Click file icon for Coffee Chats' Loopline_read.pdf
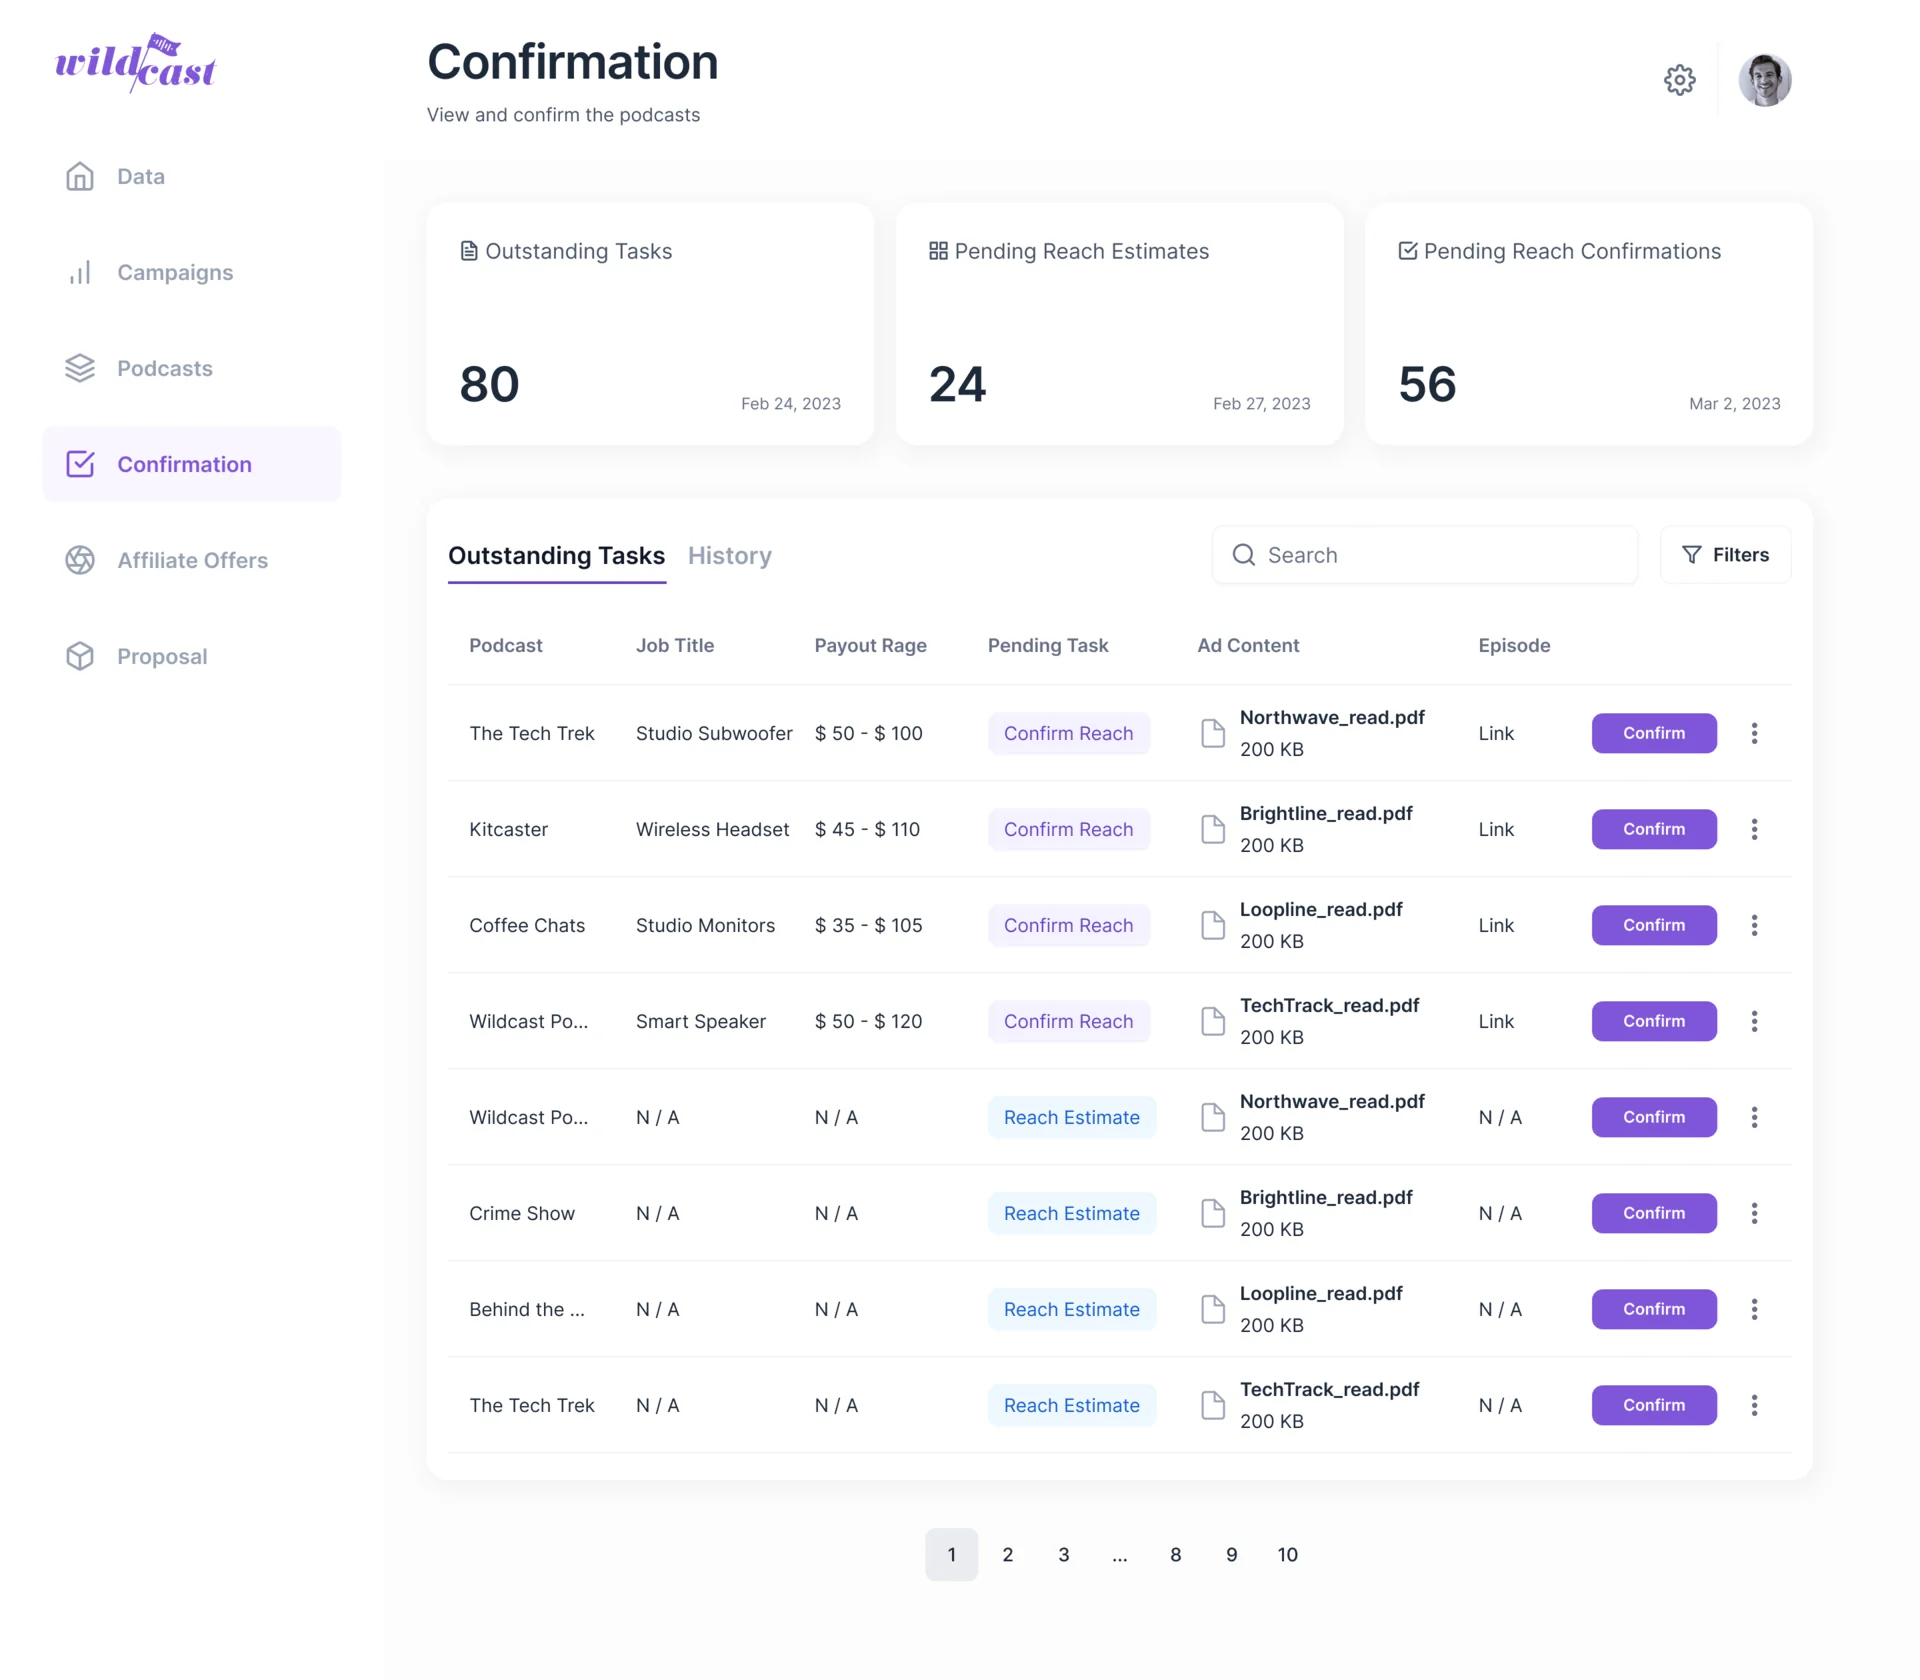 [x=1212, y=925]
